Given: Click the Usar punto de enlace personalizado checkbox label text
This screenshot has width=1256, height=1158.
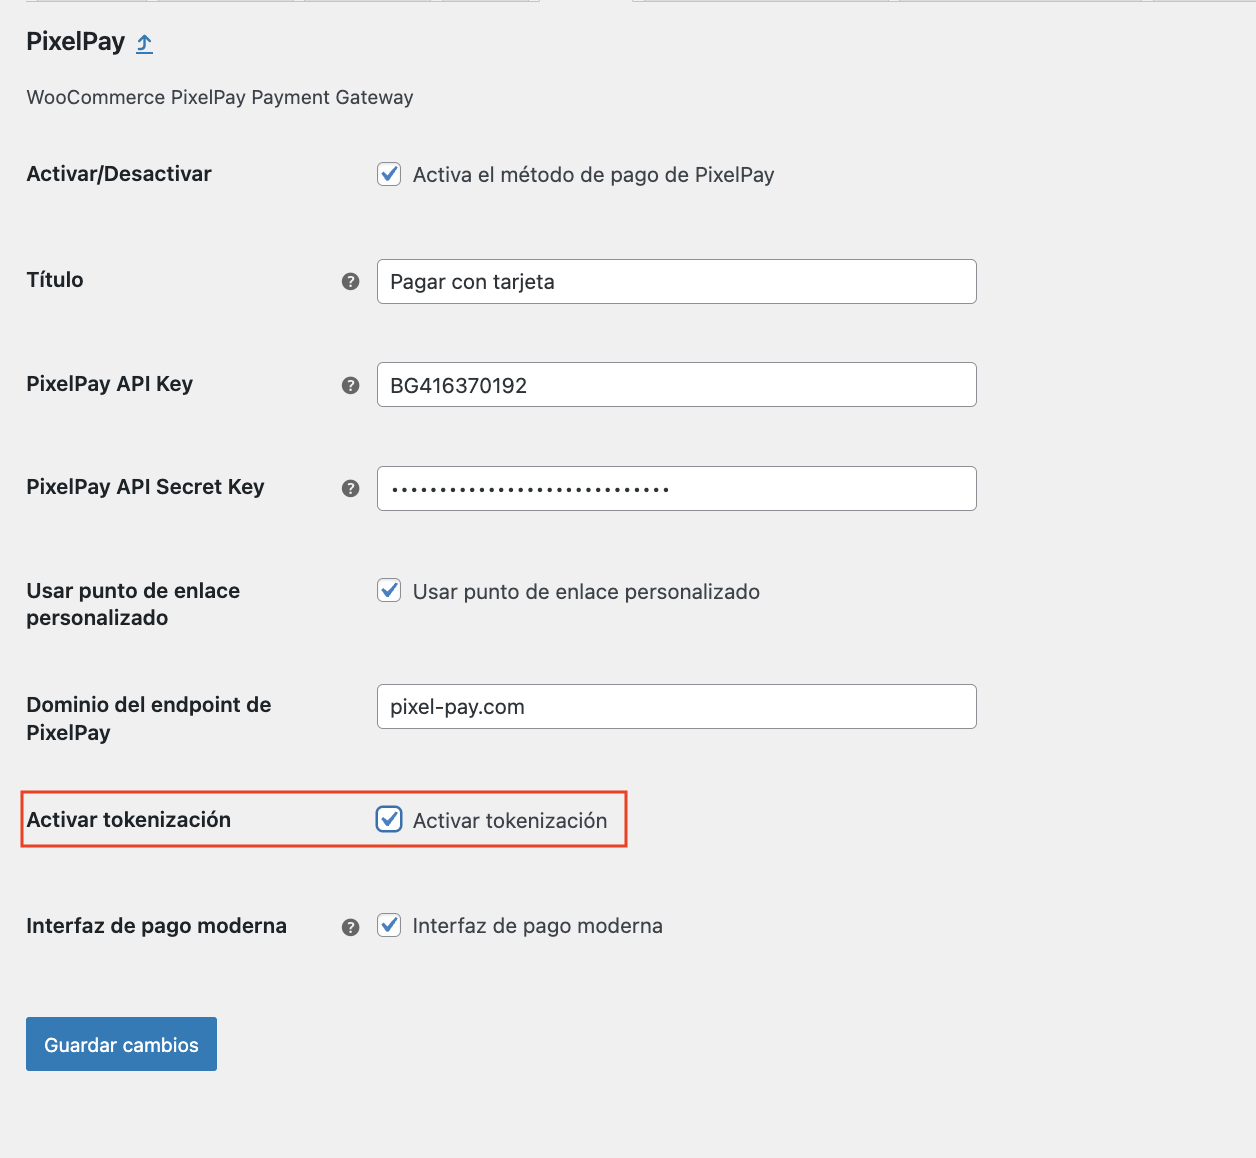Looking at the screenshot, I should click(x=586, y=592).
